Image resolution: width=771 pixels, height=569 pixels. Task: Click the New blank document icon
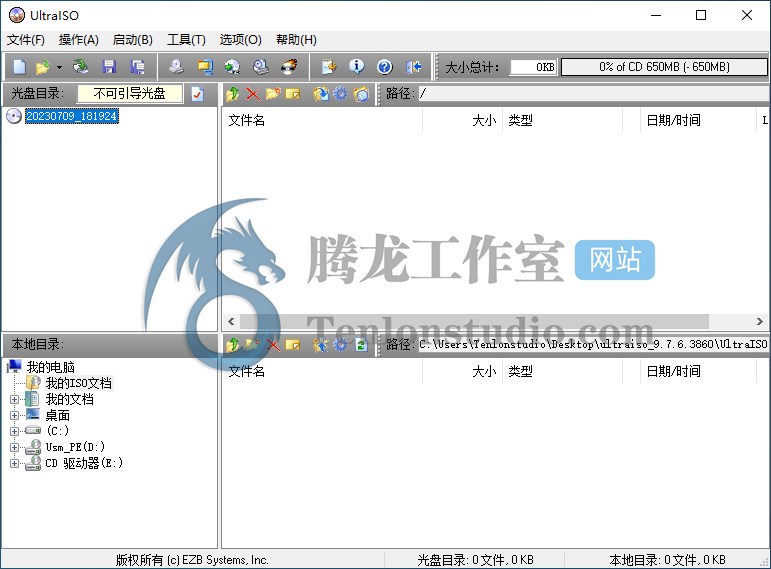[19, 66]
